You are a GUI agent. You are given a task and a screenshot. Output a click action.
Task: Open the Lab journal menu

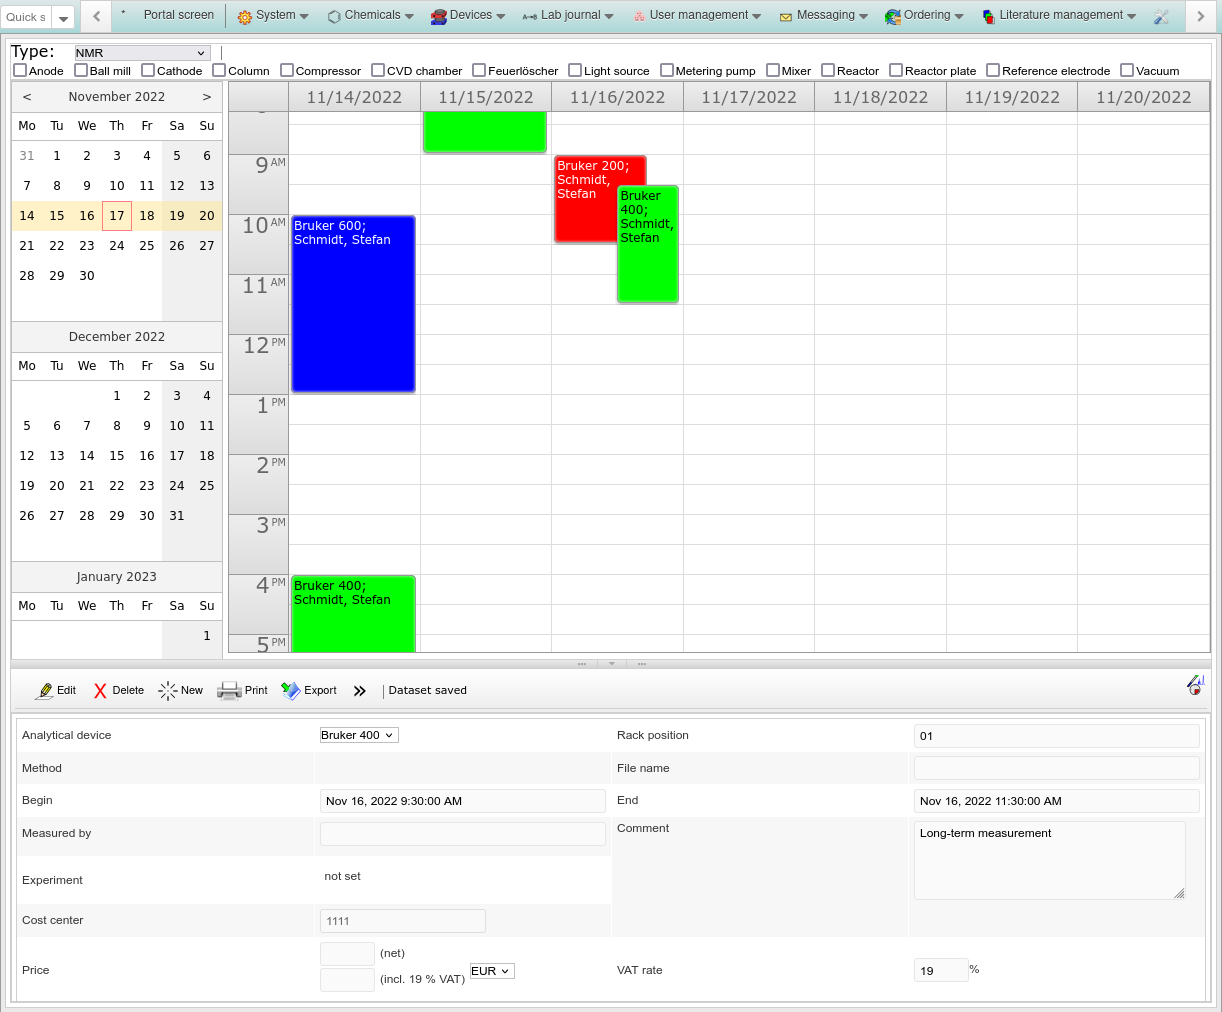click(568, 16)
